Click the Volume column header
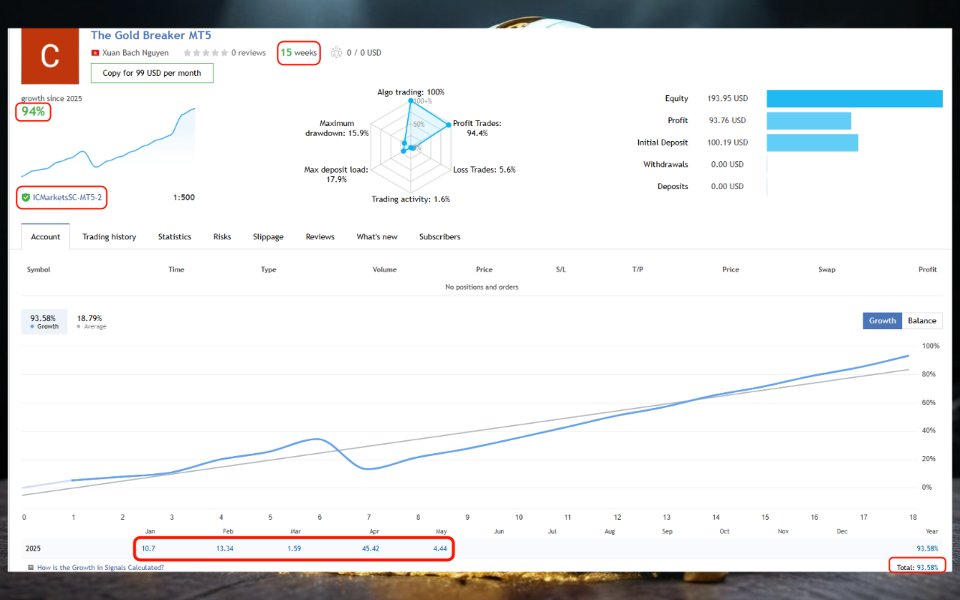Viewport: 960px width, 600px height. pyautogui.click(x=384, y=269)
